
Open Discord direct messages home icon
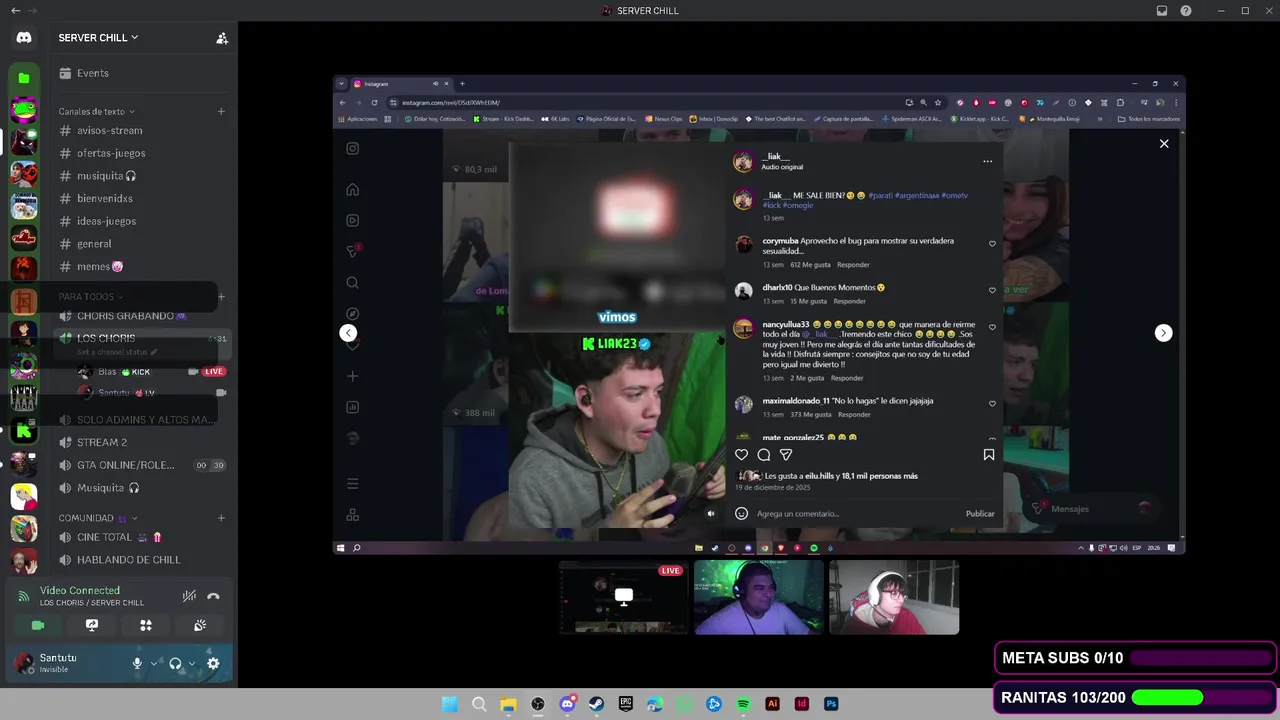tap(24, 37)
